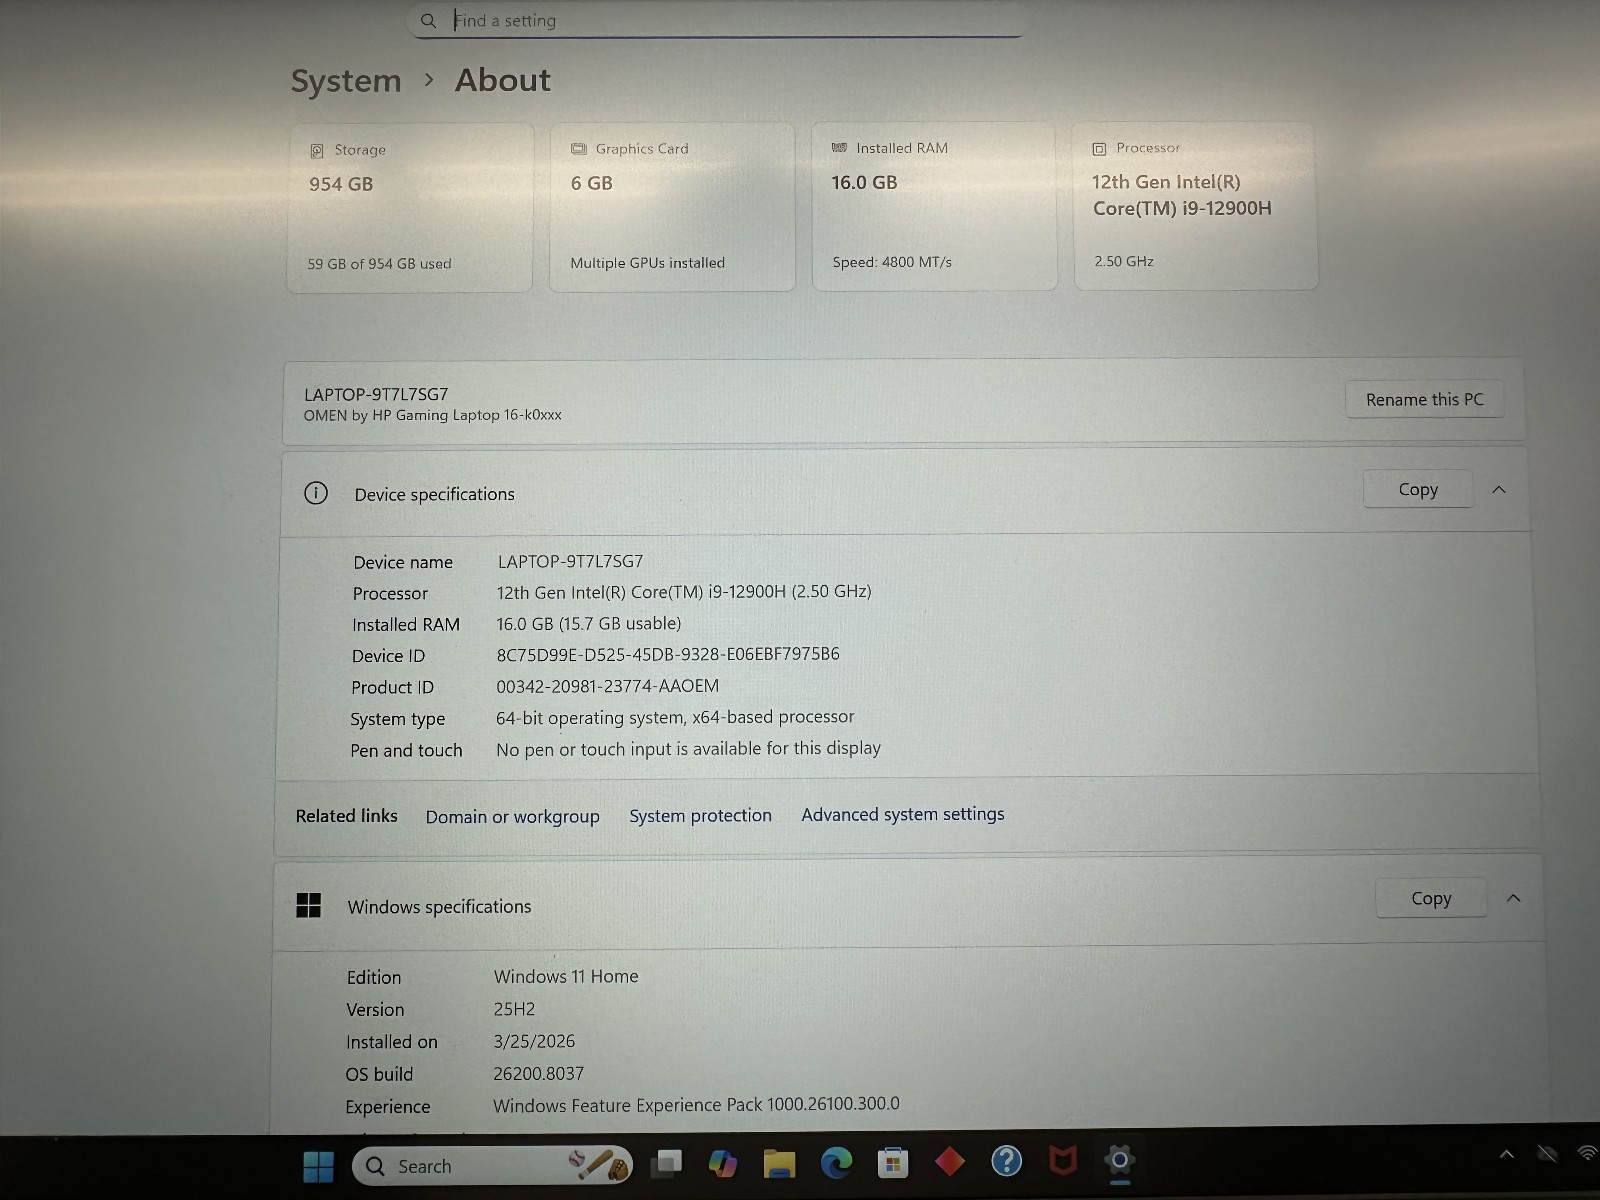1600x1200 pixels.
Task: Open the red diamond app on taskbar
Action: tap(949, 1161)
